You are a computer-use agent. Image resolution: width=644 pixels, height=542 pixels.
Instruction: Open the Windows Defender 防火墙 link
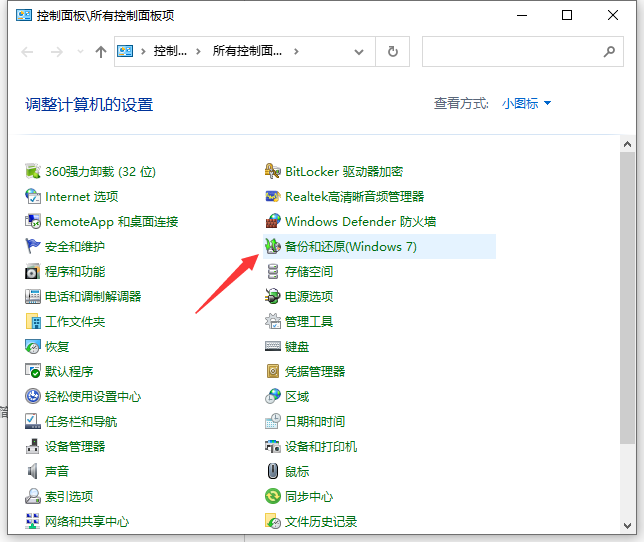pyautogui.click(x=361, y=222)
